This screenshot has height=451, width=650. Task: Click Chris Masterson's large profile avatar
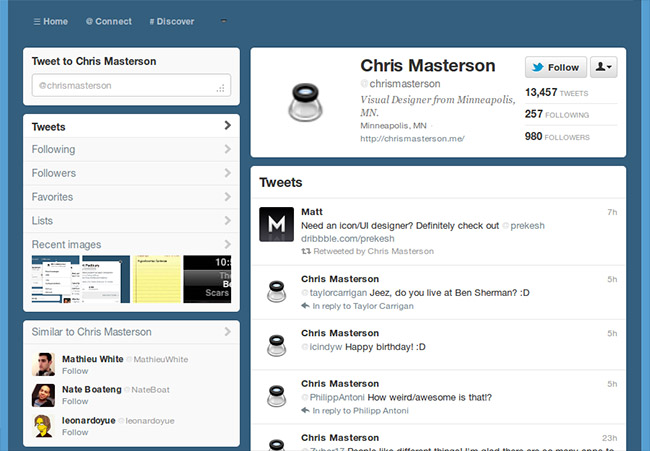[x=305, y=102]
